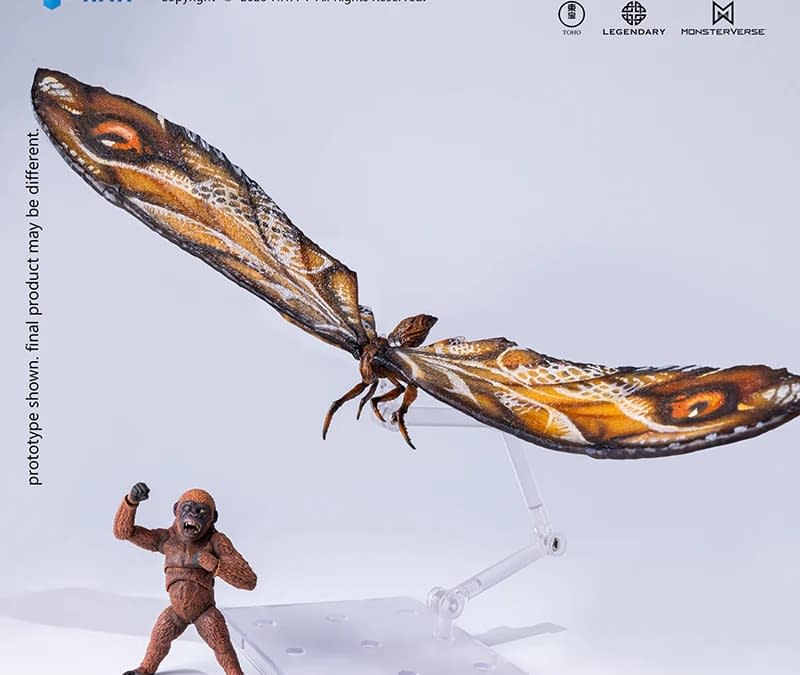Screen dimensions: 800x675
Task: Click the stand's hinge joint
Action: click(552, 545)
